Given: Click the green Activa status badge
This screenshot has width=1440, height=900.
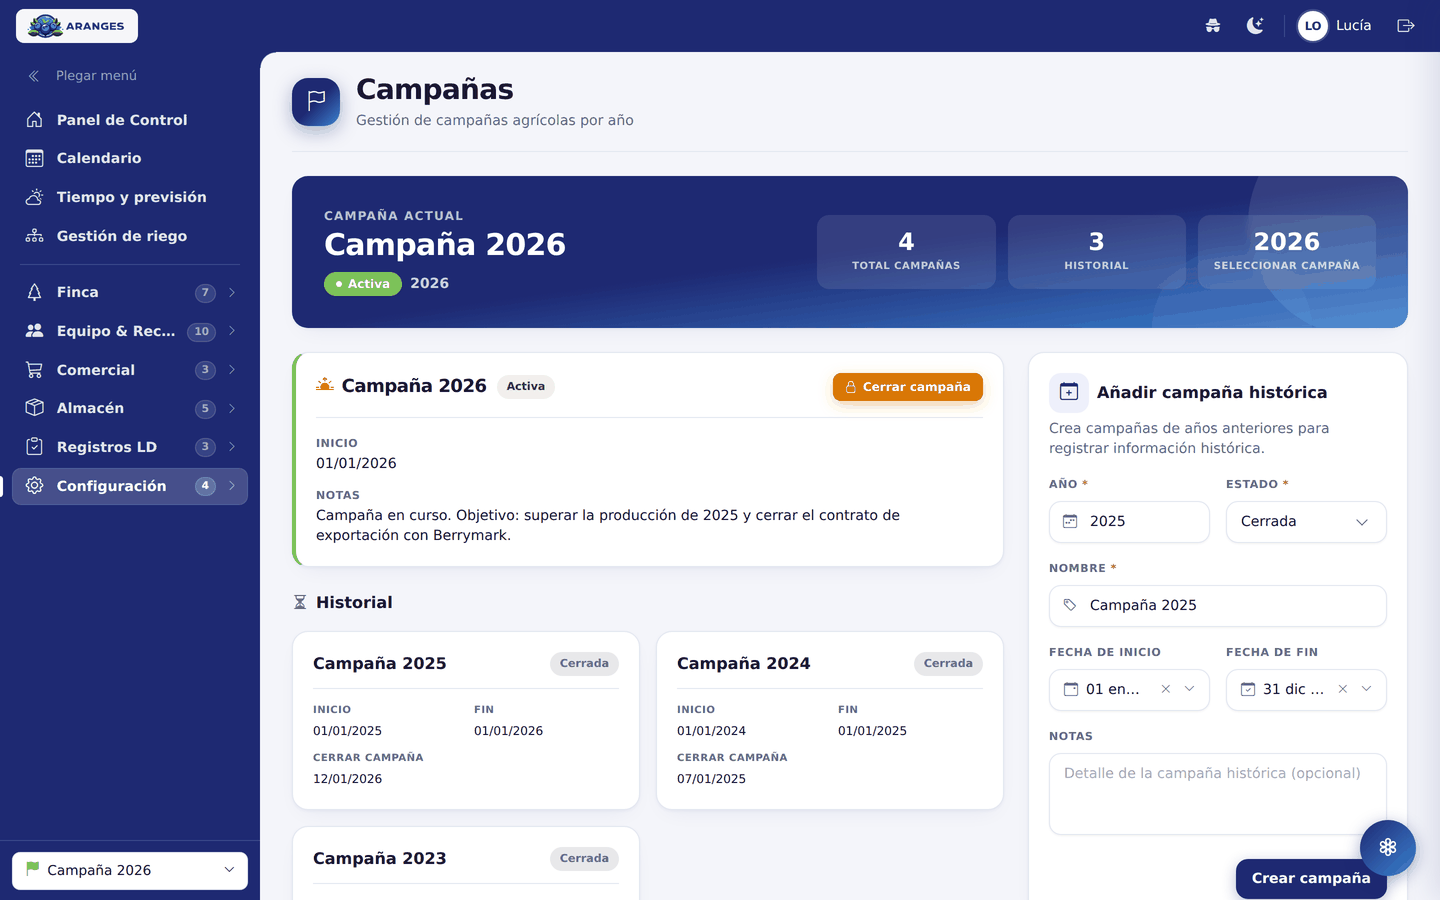Looking at the screenshot, I should pyautogui.click(x=363, y=284).
